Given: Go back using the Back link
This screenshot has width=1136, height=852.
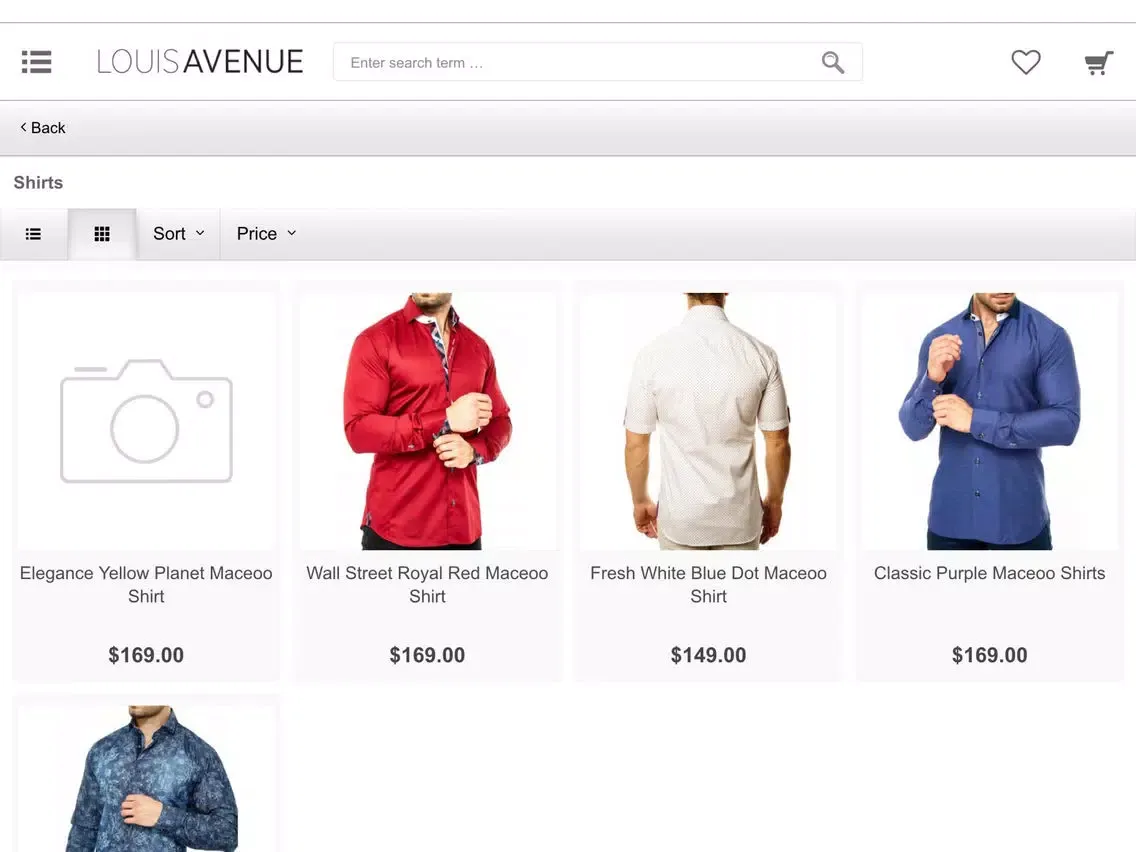Looking at the screenshot, I should click(43, 128).
